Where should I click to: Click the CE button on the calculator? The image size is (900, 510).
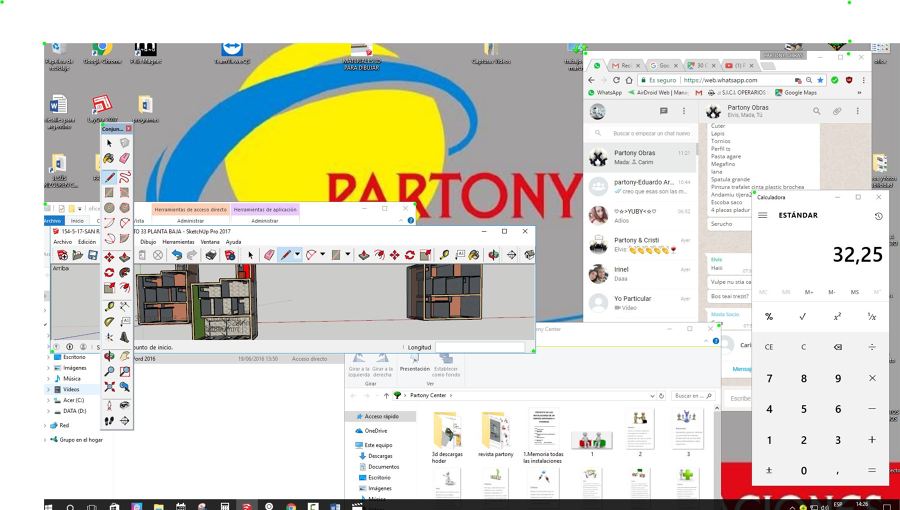coord(769,347)
